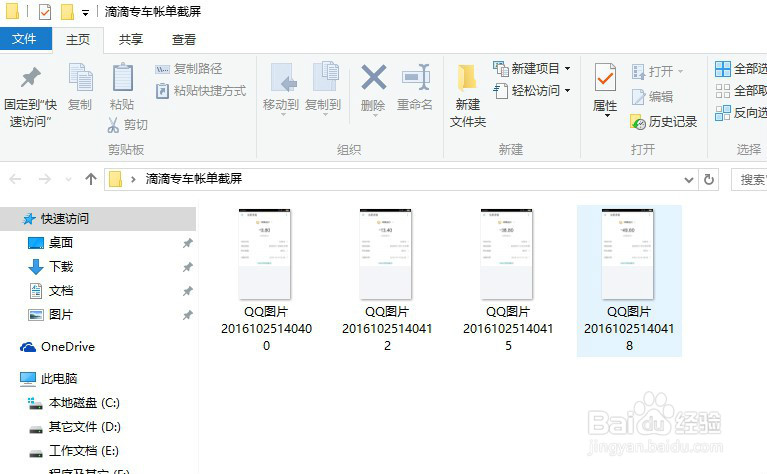Expand Easy access (轻松访问) dropdown
This screenshot has width=767, height=474.
[567, 91]
